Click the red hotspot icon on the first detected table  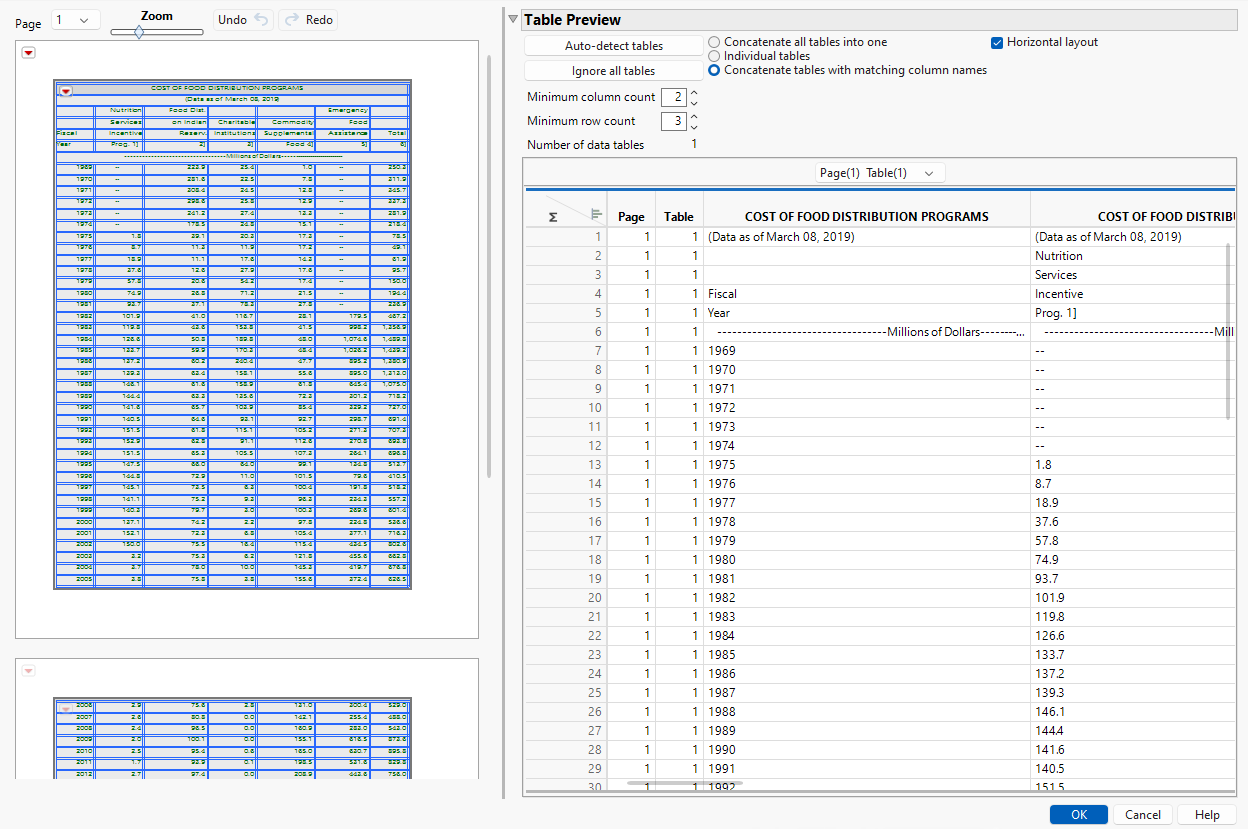(66, 91)
